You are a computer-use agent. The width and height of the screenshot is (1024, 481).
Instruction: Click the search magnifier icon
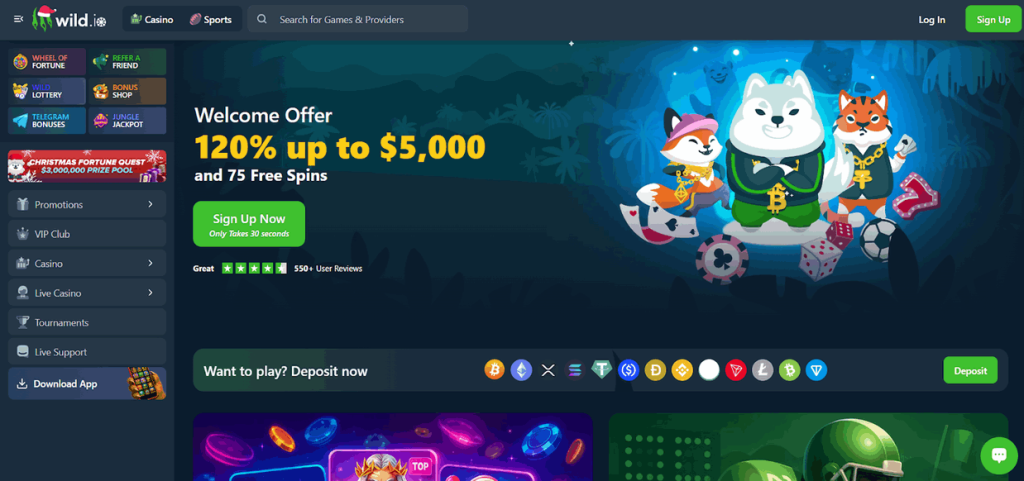pos(262,19)
